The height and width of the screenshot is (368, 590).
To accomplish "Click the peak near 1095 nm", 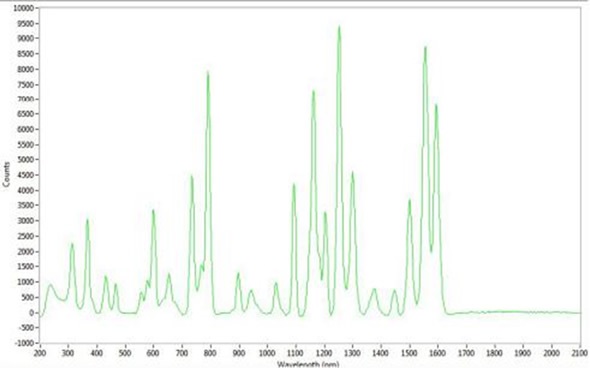I will 294,185.
